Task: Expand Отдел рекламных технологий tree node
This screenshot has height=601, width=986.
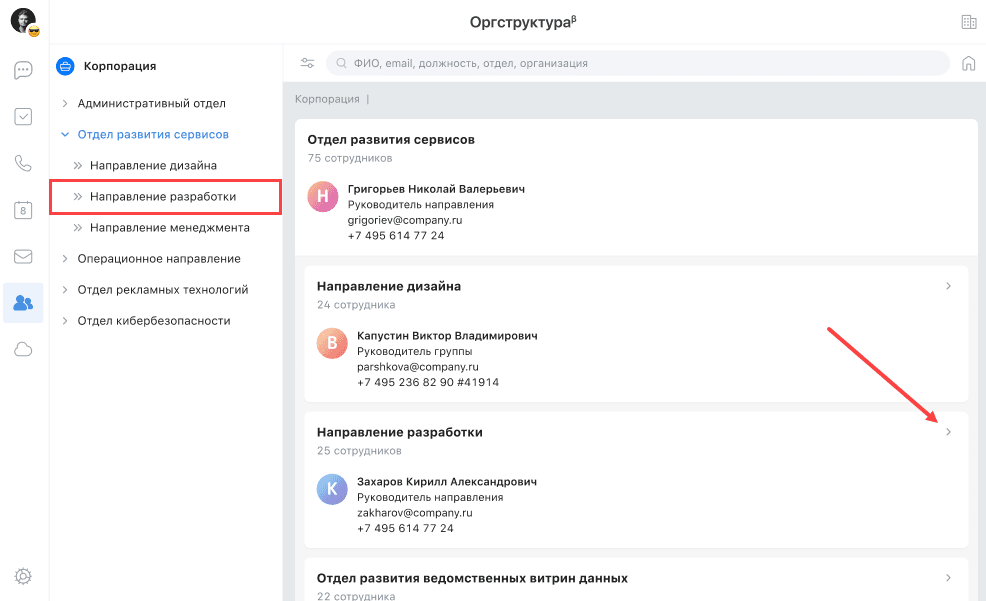Action: click(x=65, y=290)
